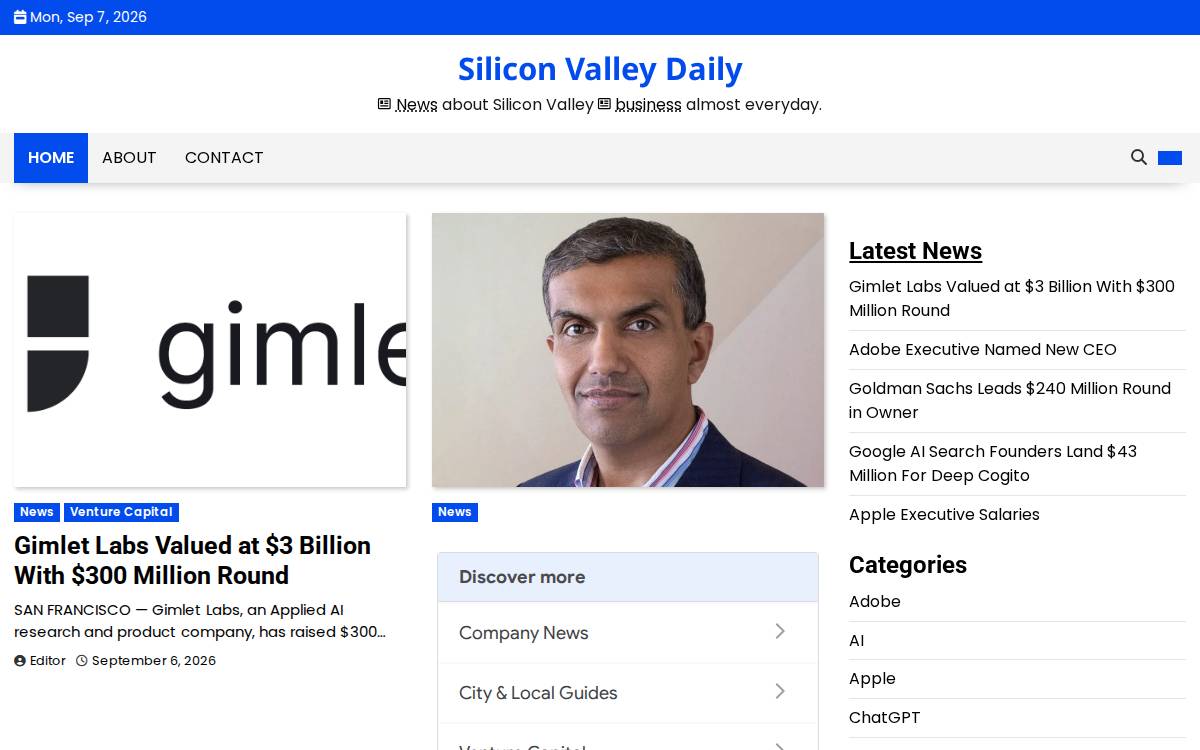
Task: Click the News tag under portrait photo
Action: click(455, 512)
